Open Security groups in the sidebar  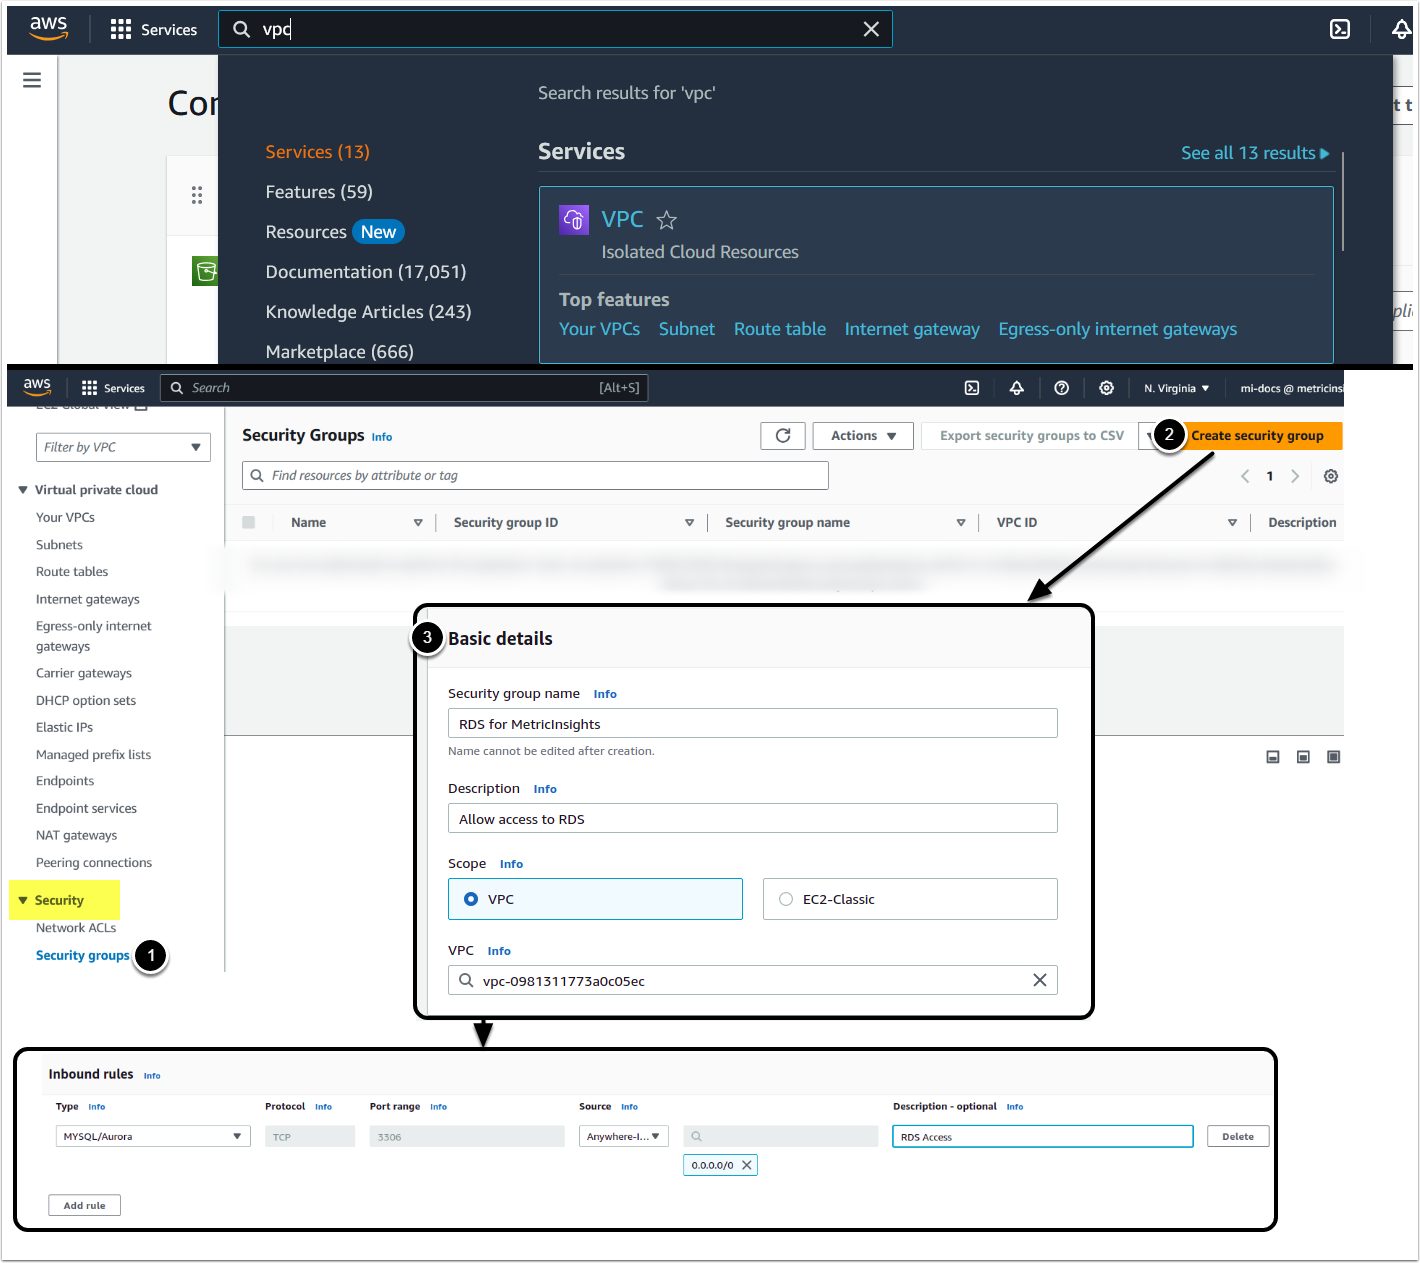pyautogui.click(x=83, y=955)
